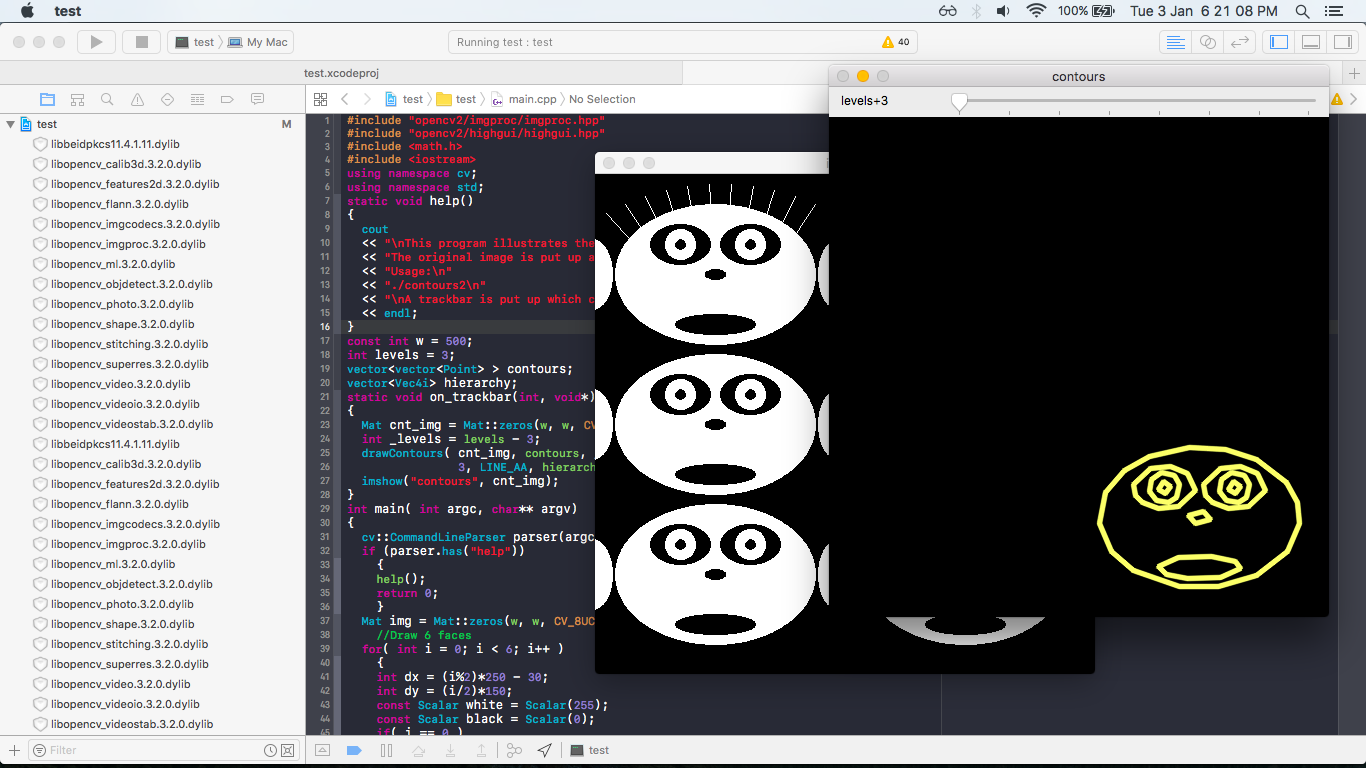Click the battery status menu item

pos(1086,11)
